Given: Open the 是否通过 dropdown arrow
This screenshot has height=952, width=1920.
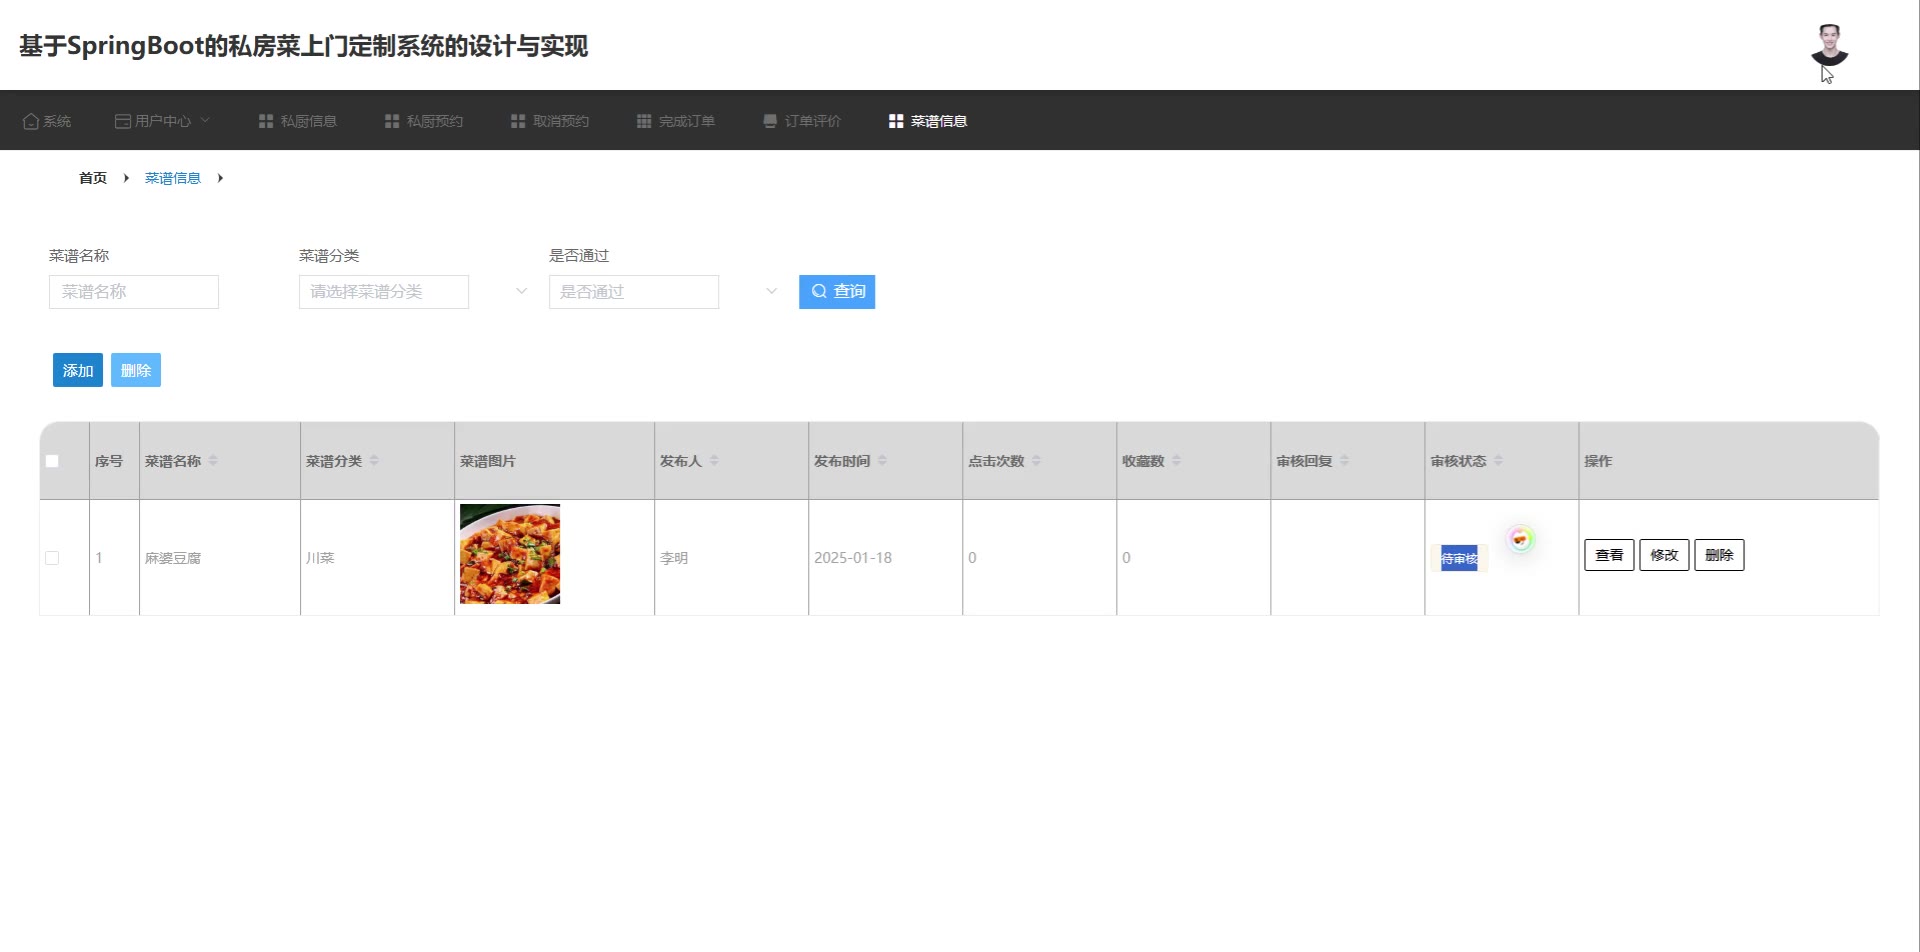Looking at the screenshot, I should coord(771,291).
